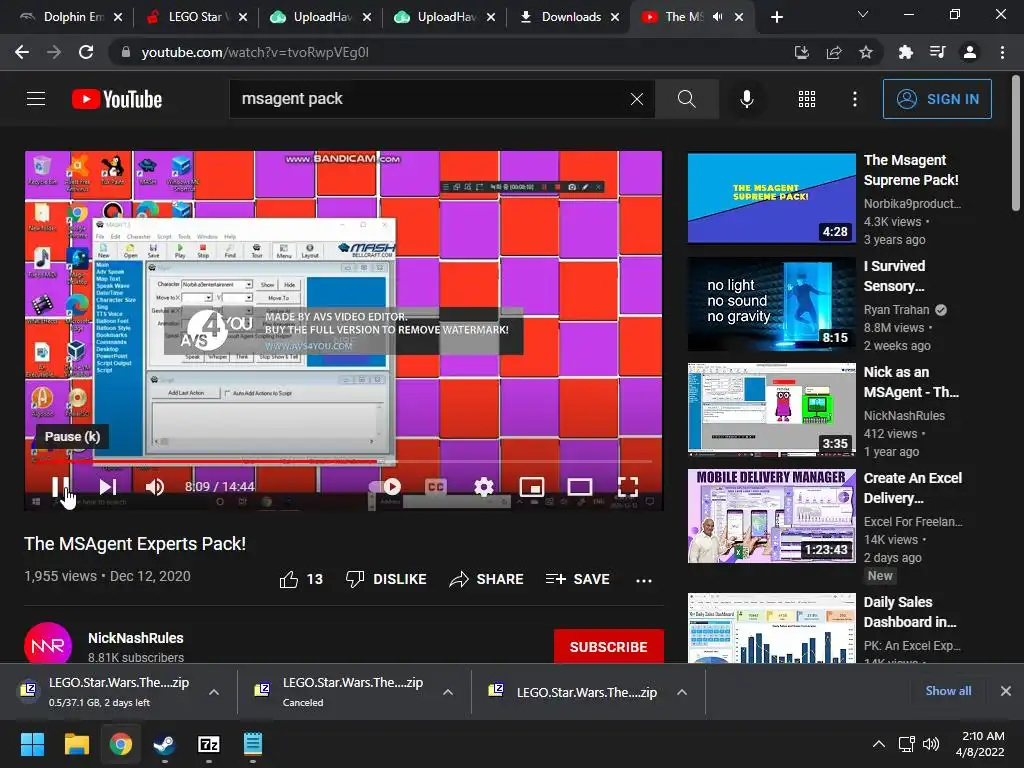Open the YouTube guide hamburger menu
This screenshot has width=1024, height=768.
[36, 99]
